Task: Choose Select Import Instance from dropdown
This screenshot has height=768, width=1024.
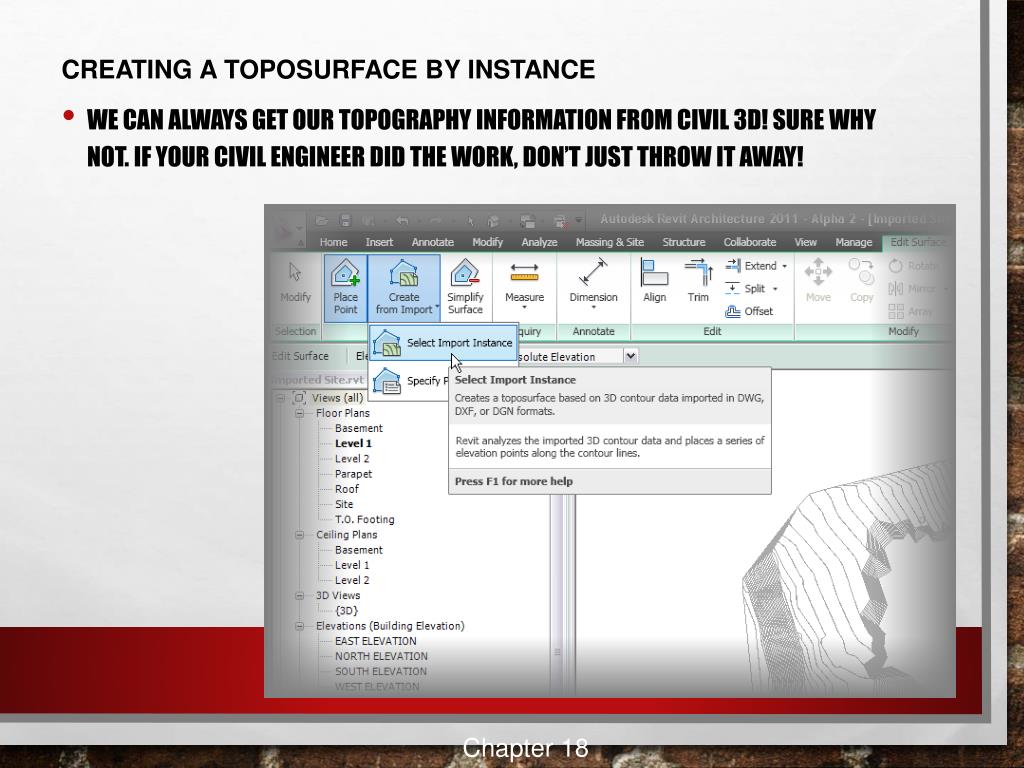Action: (444, 343)
